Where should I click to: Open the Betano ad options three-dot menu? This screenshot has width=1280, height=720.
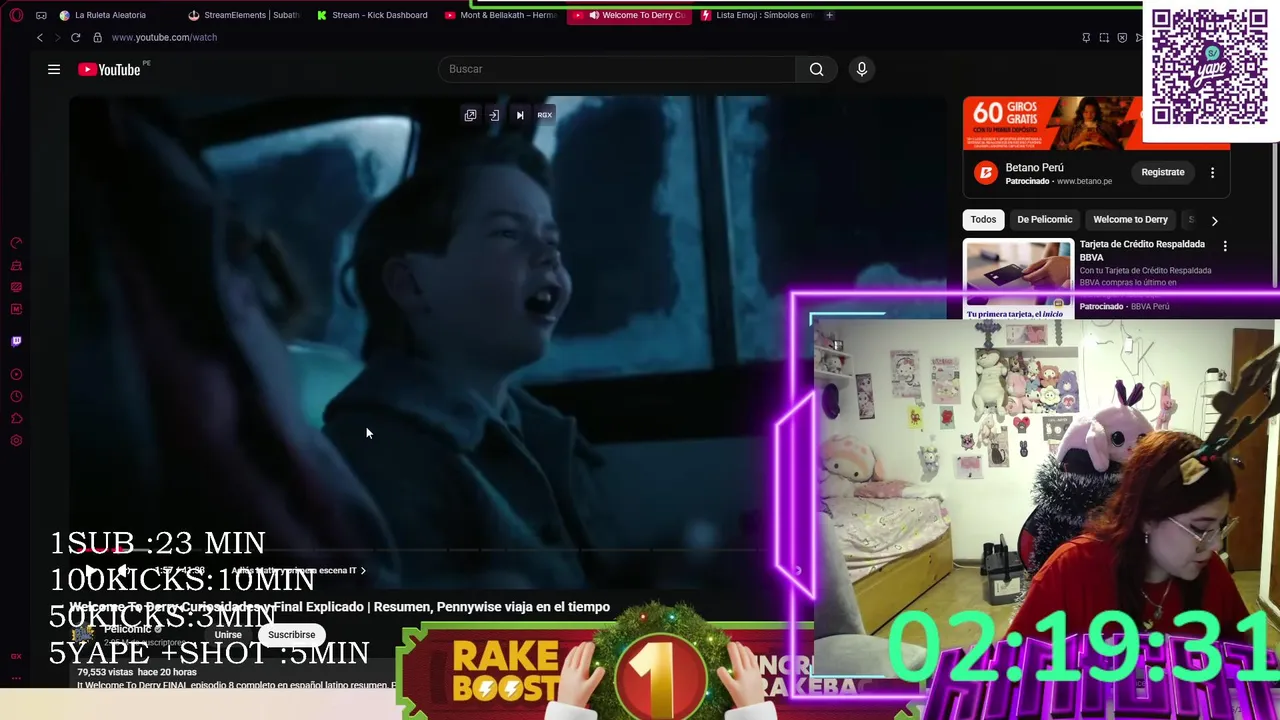(x=1212, y=172)
